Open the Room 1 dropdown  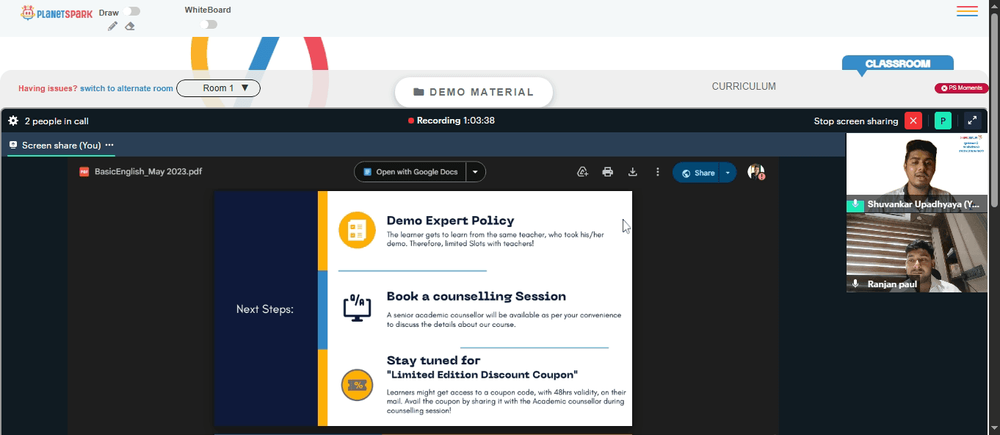pos(218,88)
